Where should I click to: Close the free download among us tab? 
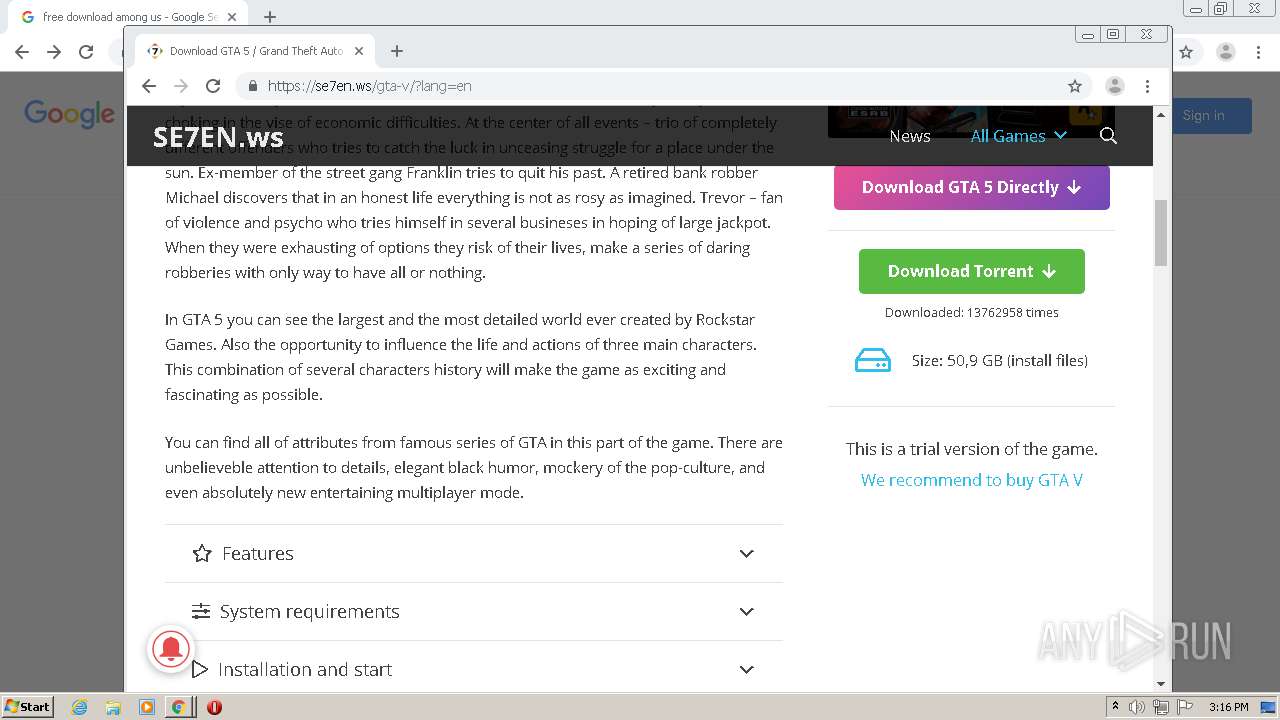(232, 17)
